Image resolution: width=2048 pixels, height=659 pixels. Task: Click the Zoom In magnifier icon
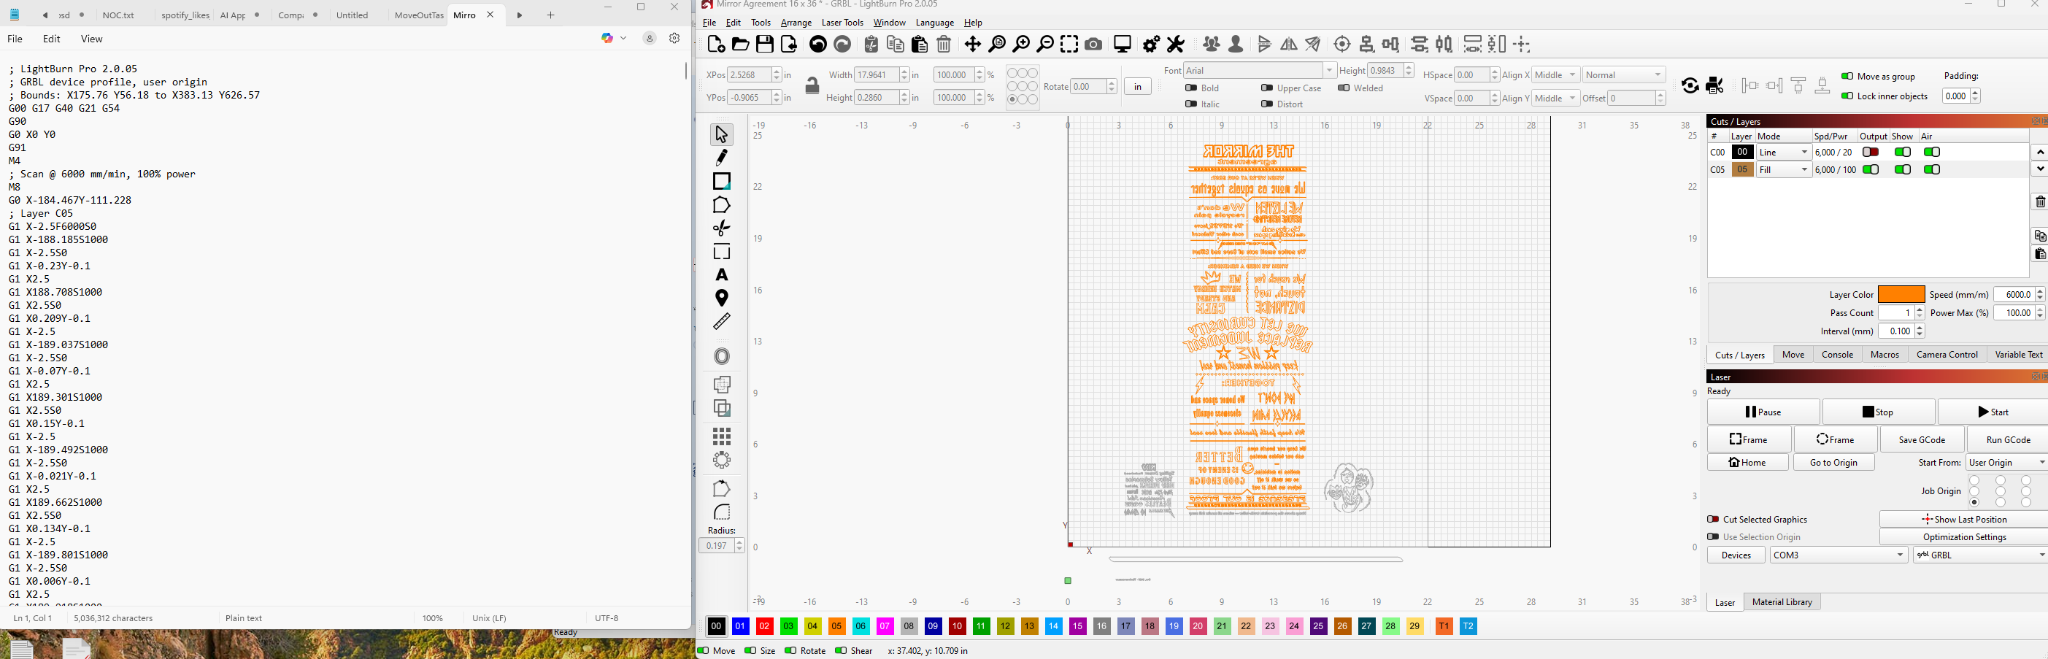(1021, 44)
